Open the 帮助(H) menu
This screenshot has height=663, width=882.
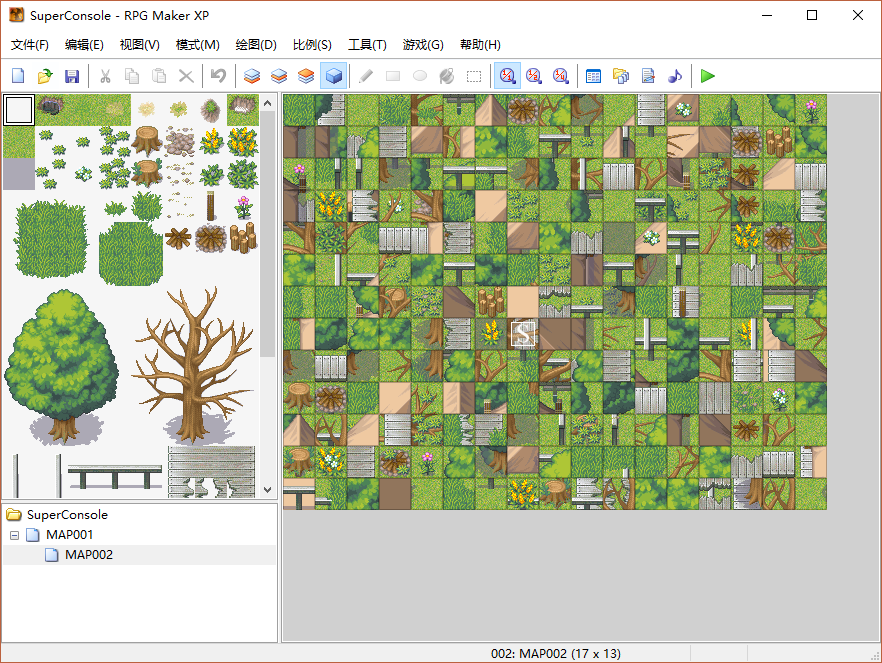(480, 45)
